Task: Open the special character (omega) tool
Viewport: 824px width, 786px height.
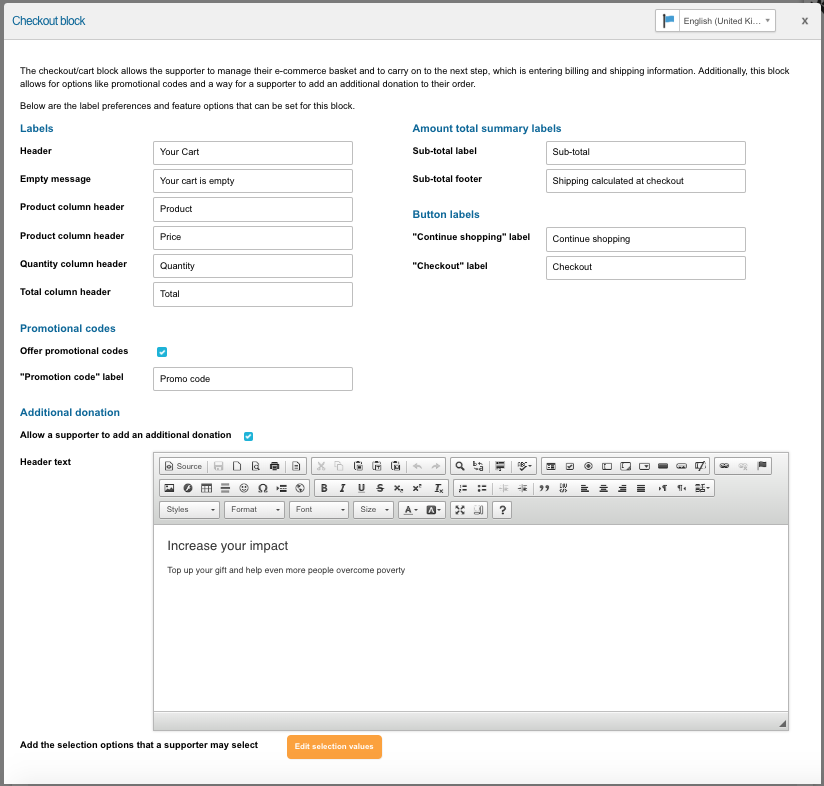Action: [x=262, y=488]
